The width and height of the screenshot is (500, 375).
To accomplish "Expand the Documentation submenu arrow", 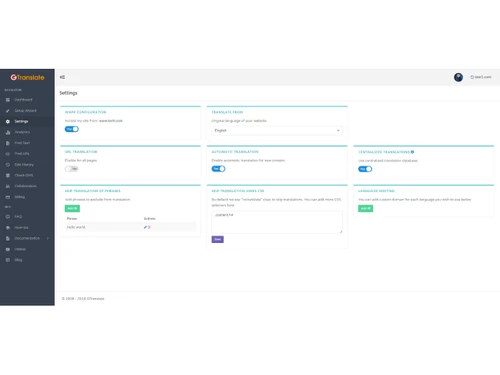I will [48, 238].
